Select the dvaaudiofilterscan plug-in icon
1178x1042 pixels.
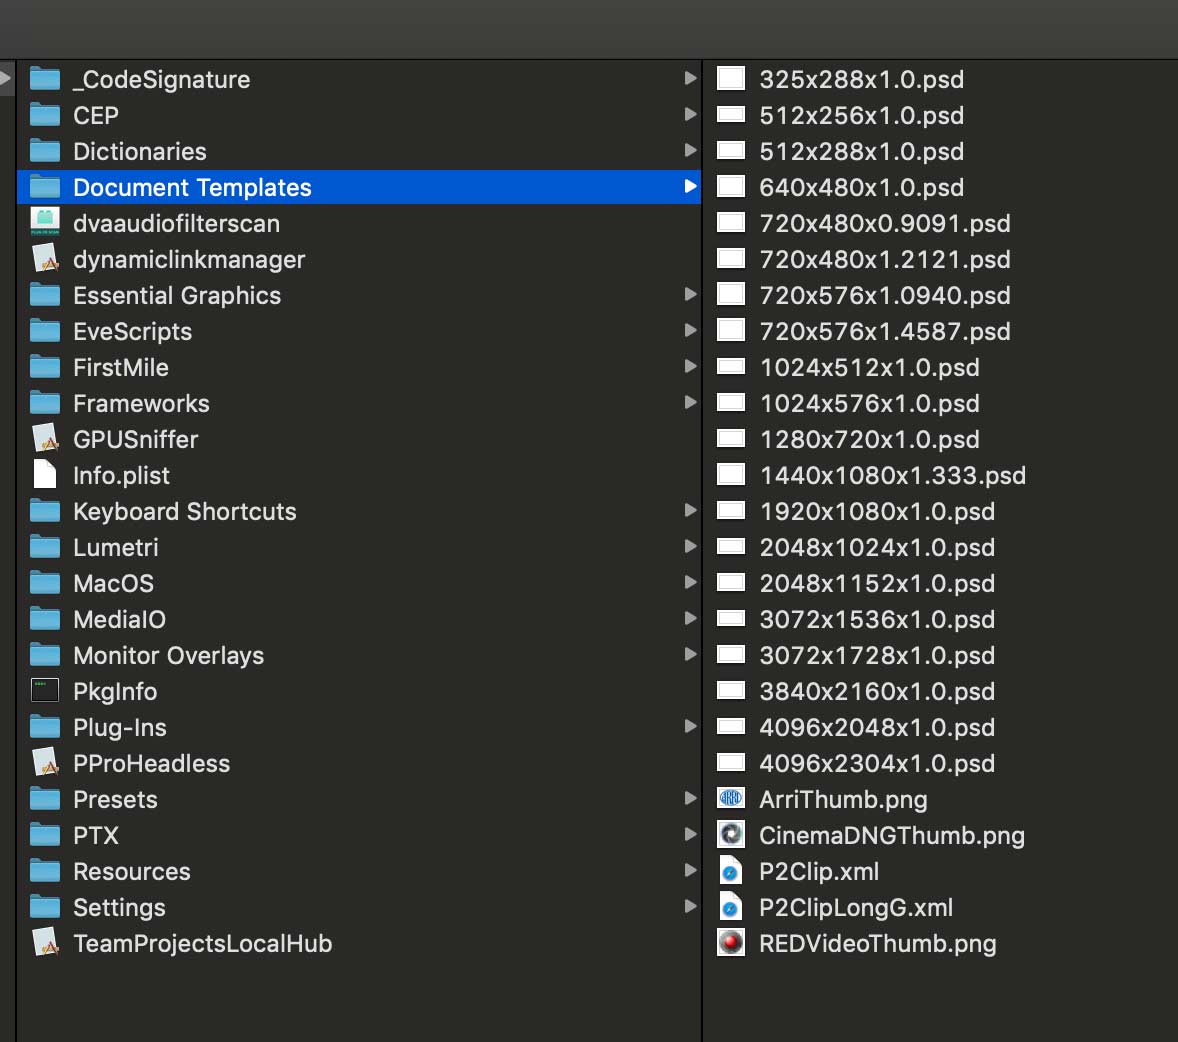tap(45, 222)
